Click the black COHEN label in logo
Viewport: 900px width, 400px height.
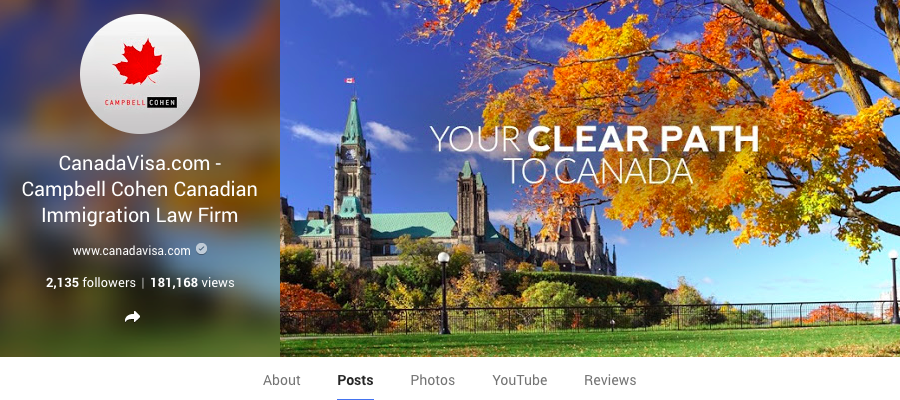[x=162, y=103]
